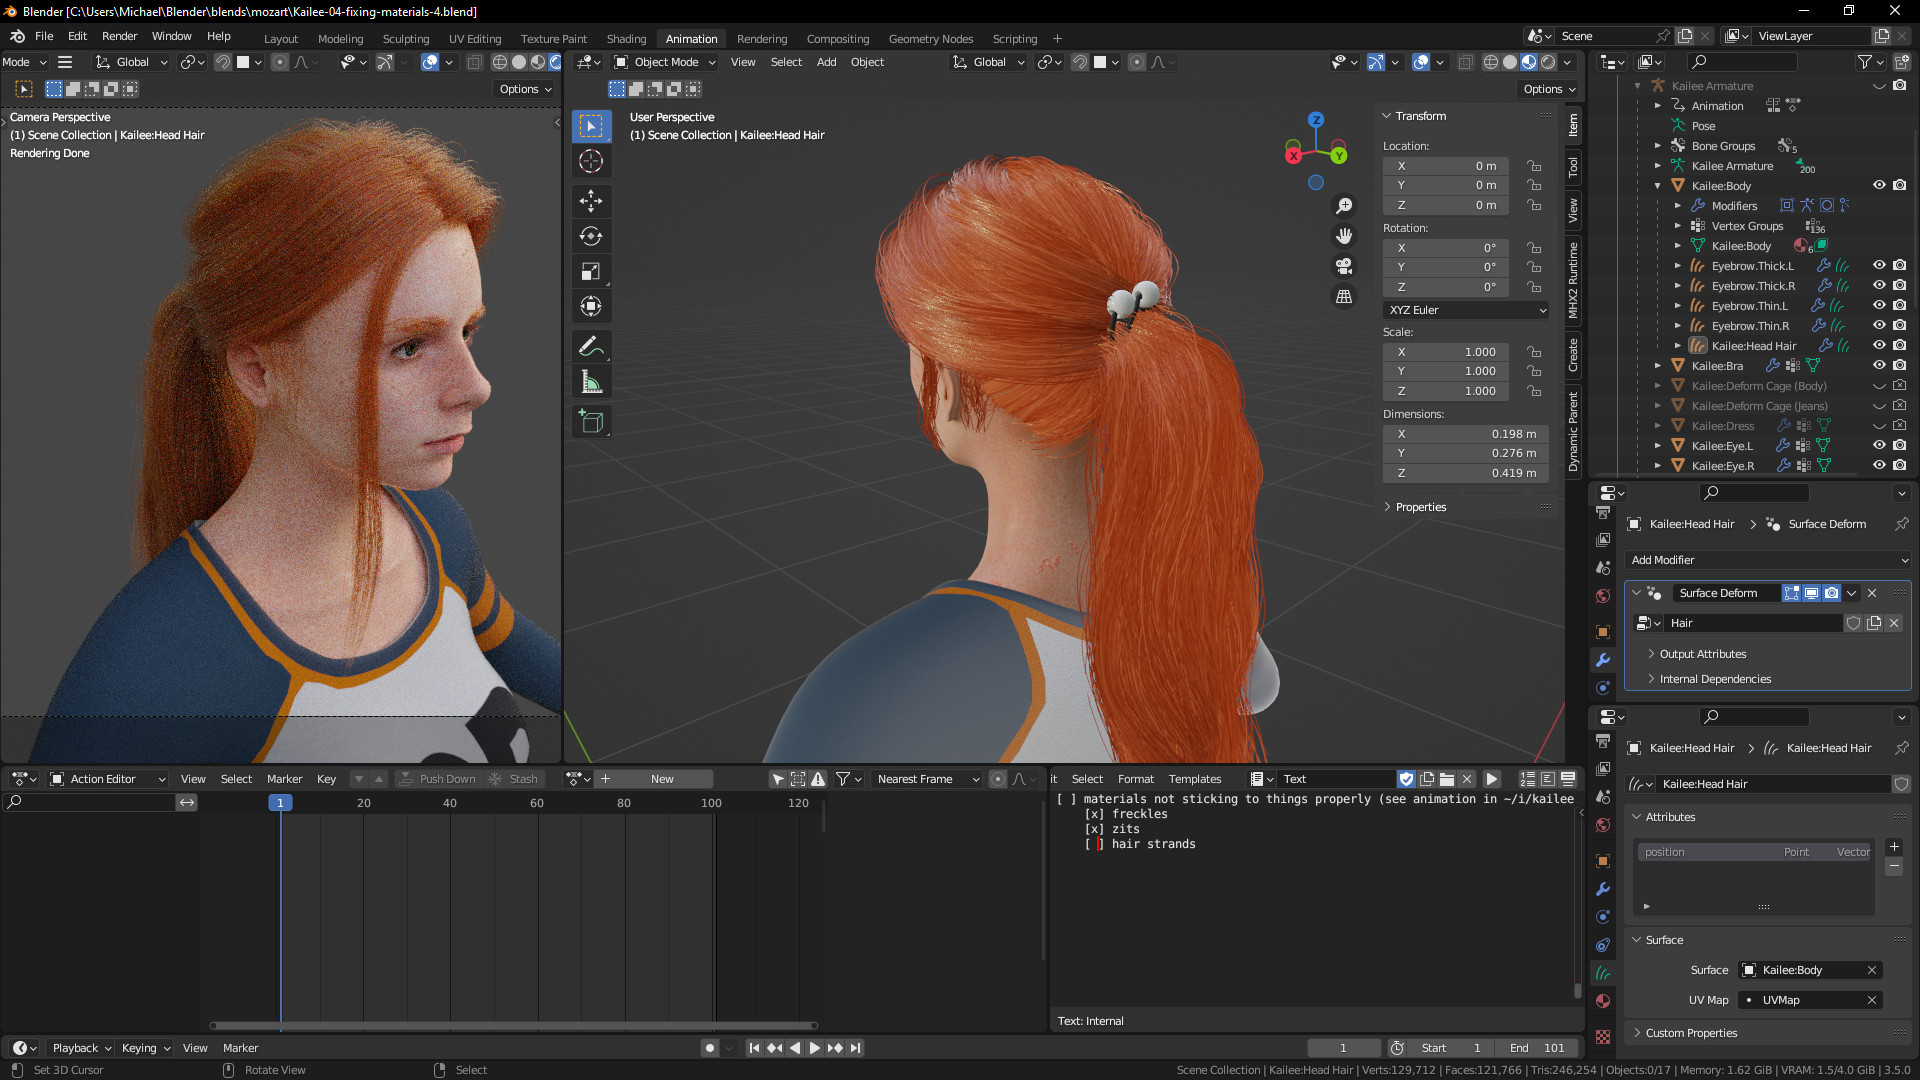Image resolution: width=1920 pixels, height=1080 pixels.
Task: Select the Annotate tool
Action: point(591,346)
